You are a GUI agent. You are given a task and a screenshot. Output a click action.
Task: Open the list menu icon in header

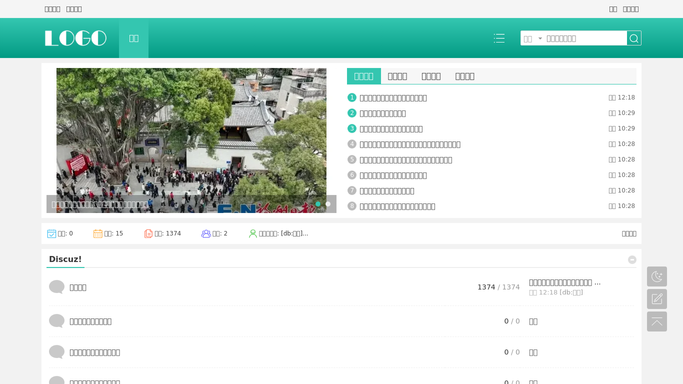point(499,38)
